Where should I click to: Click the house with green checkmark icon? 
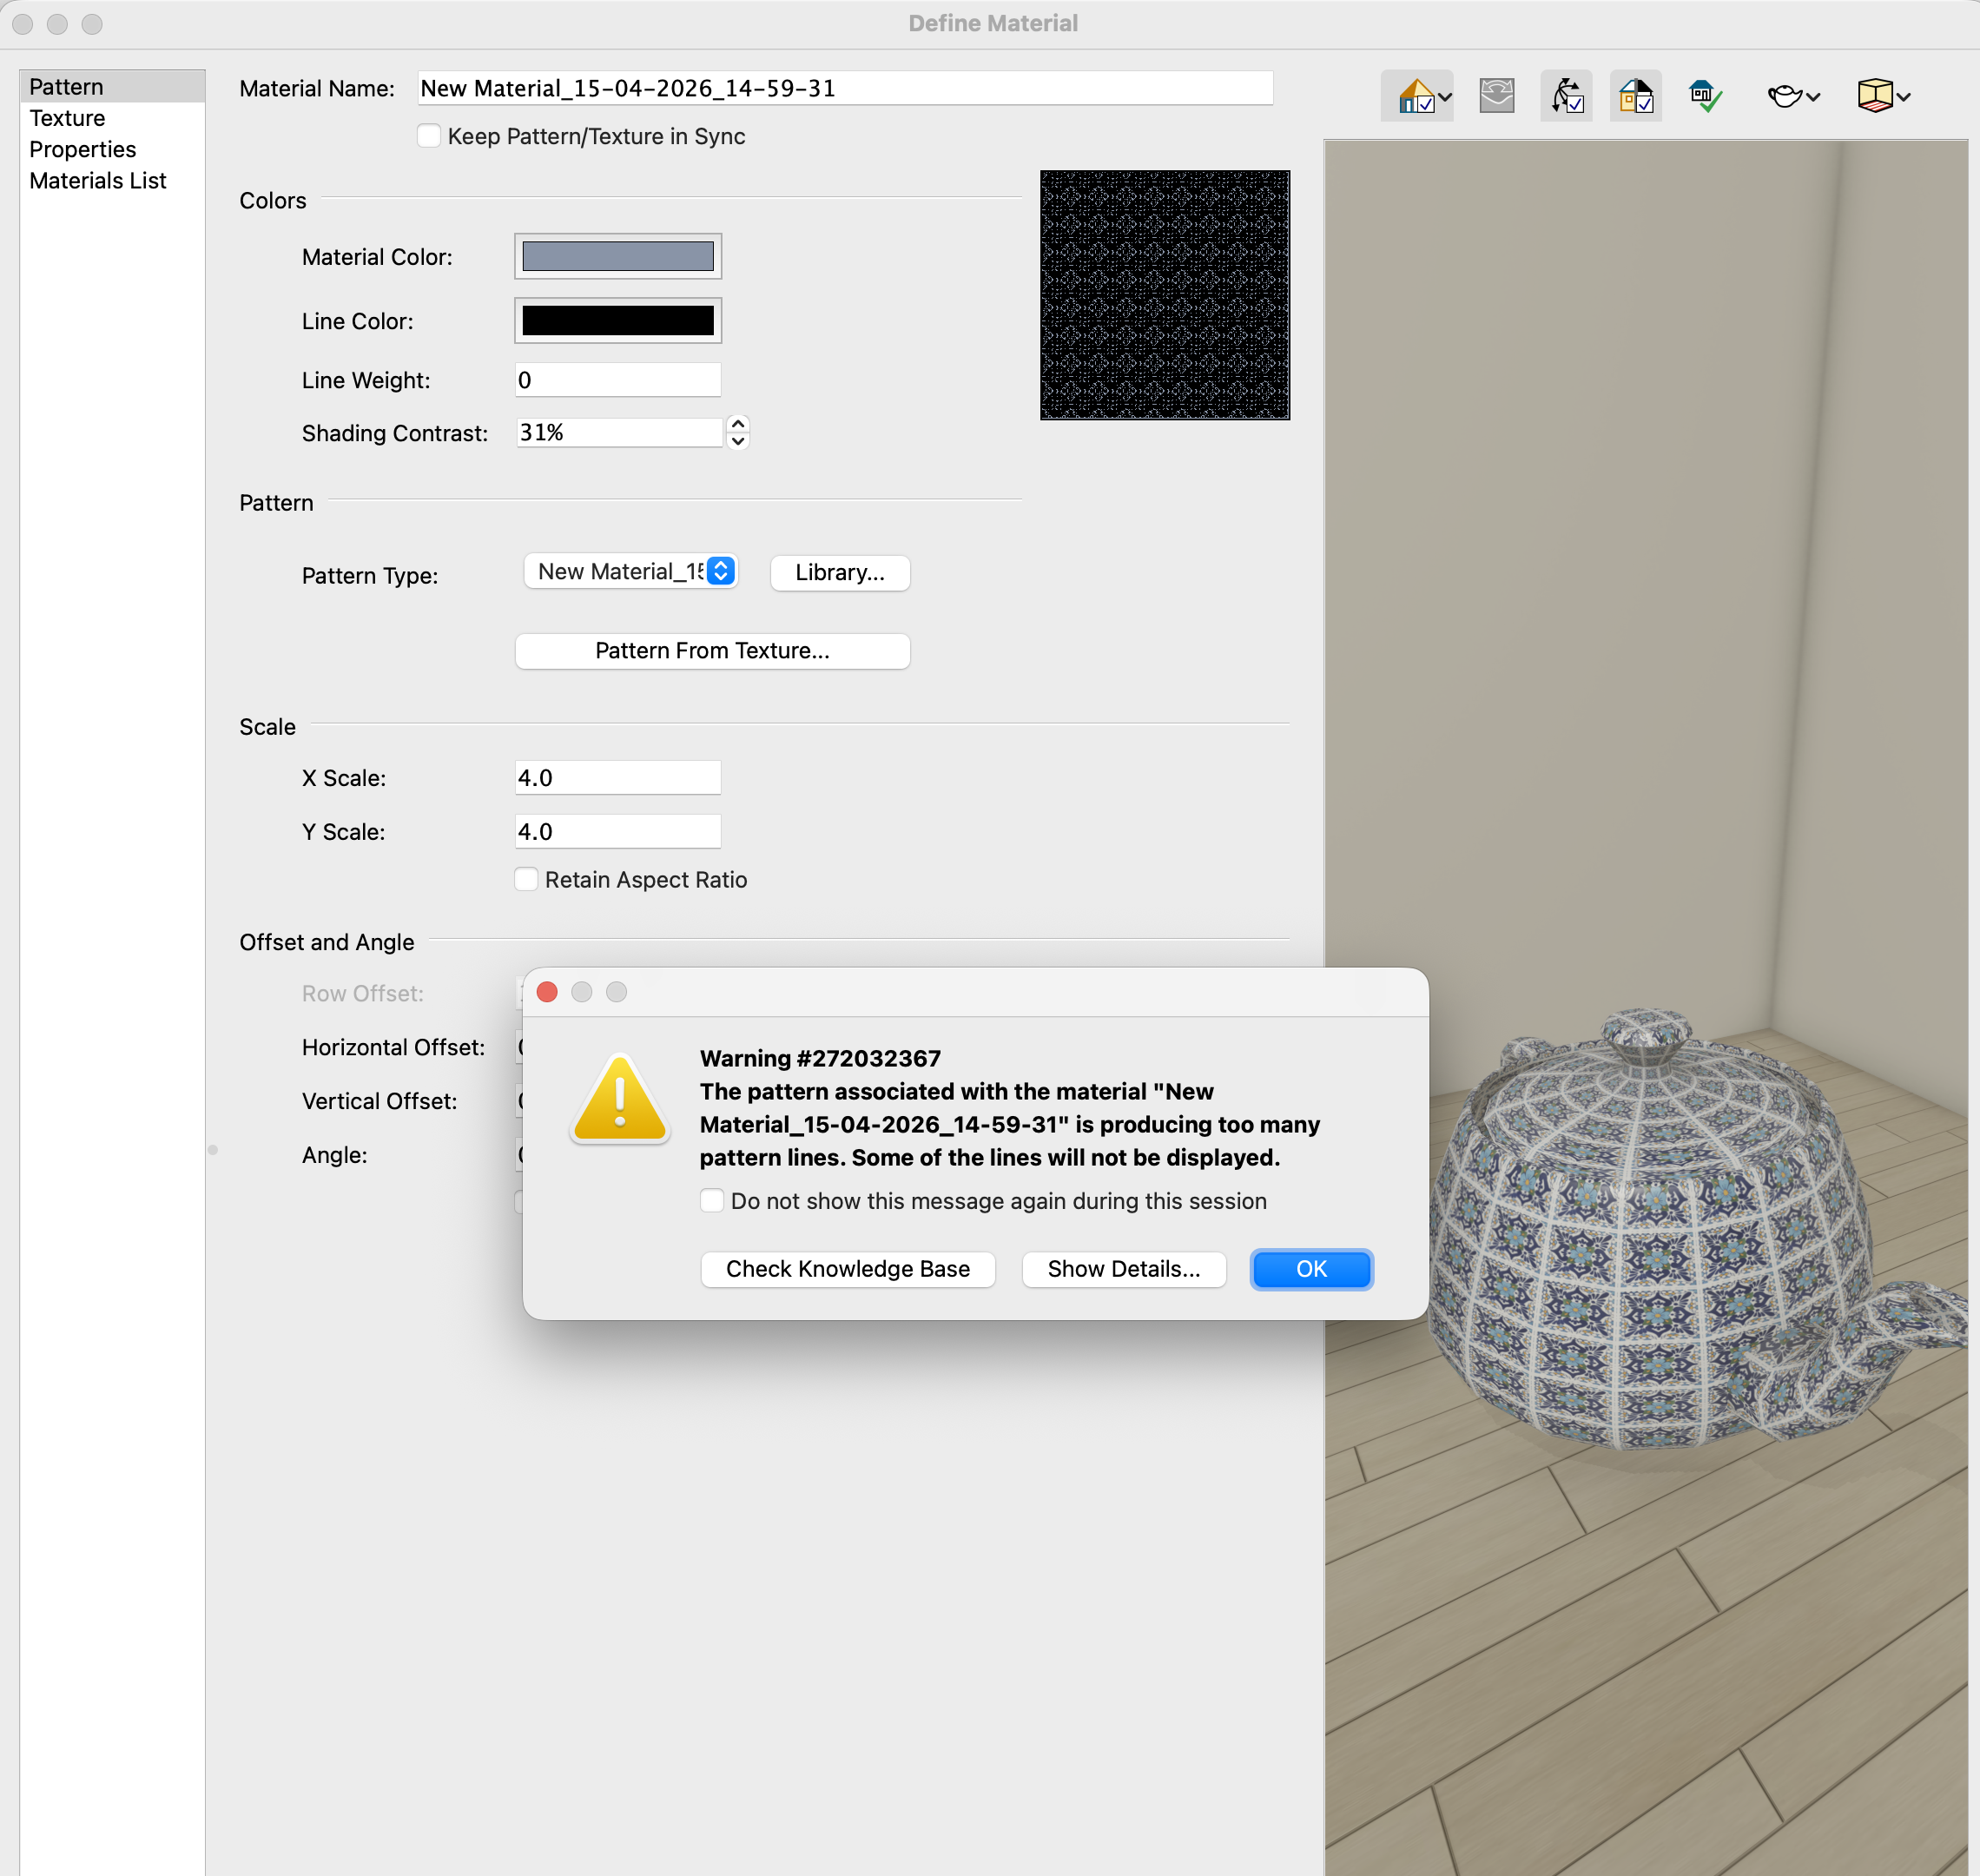click(x=1705, y=97)
